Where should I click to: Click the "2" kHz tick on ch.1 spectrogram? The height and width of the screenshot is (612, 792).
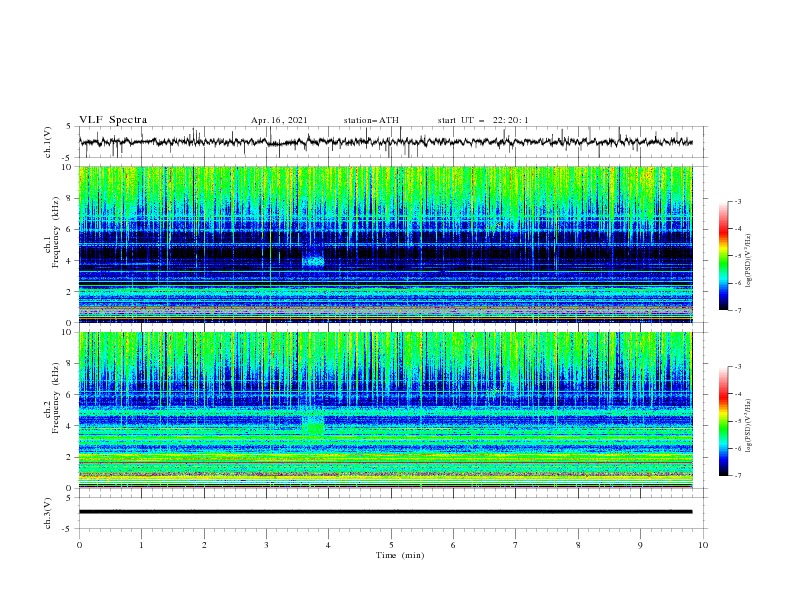click(70, 292)
